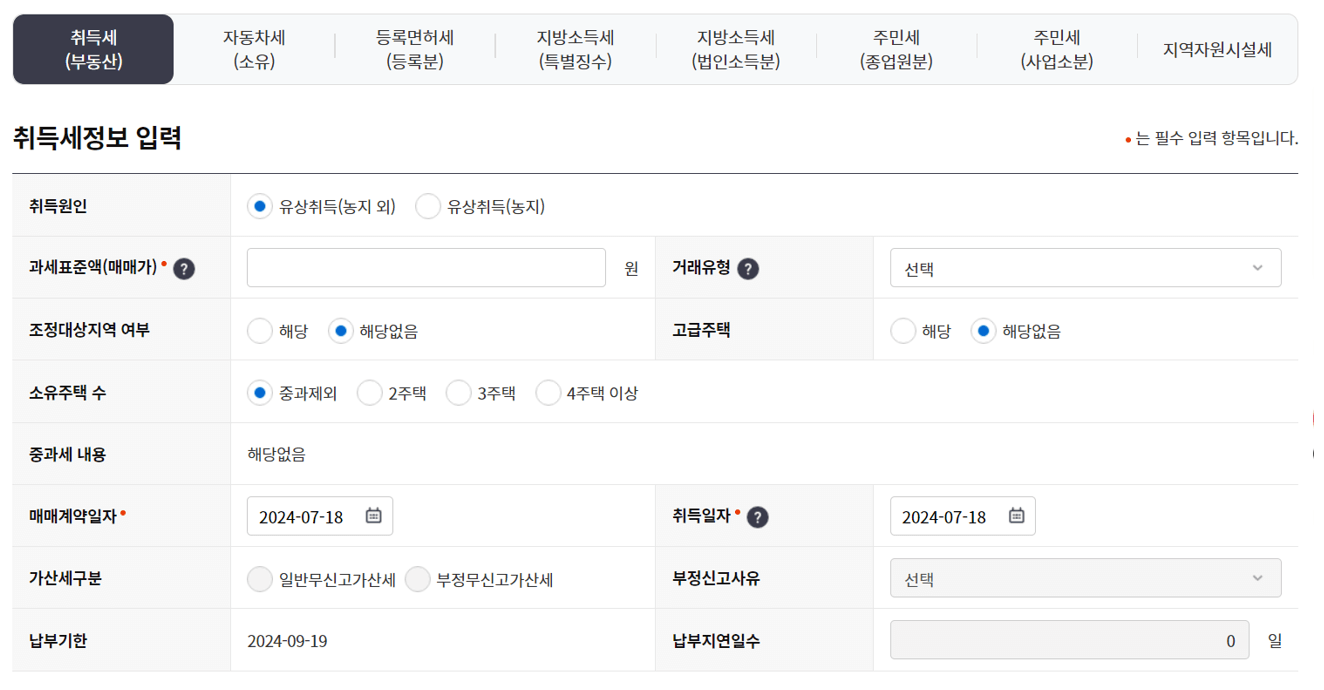This screenshot has width=1324, height=690.
Task: Choose 4주택 이상 for 소유주택 수
Action: click(548, 392)
